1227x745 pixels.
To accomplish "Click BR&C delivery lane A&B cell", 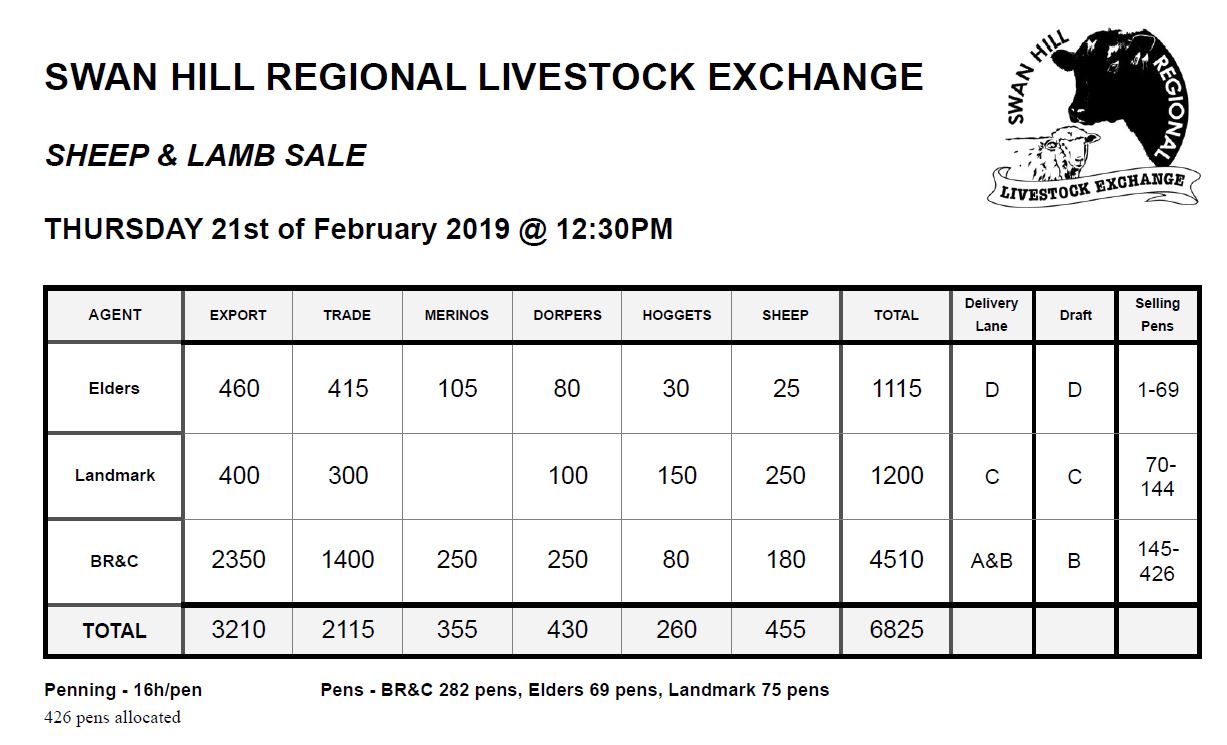I will coord(991,561).
